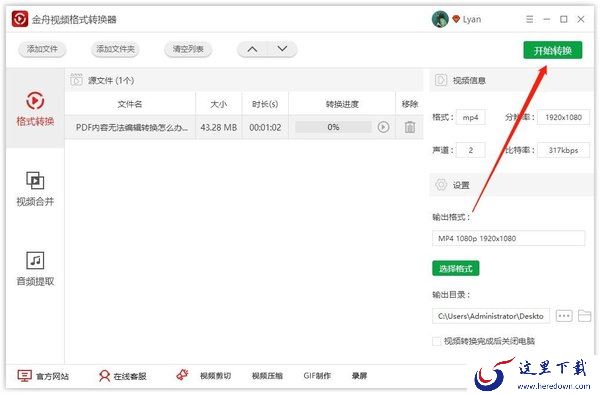Click the 金舟视频格式转换器 app logo icon

[20, 19]
